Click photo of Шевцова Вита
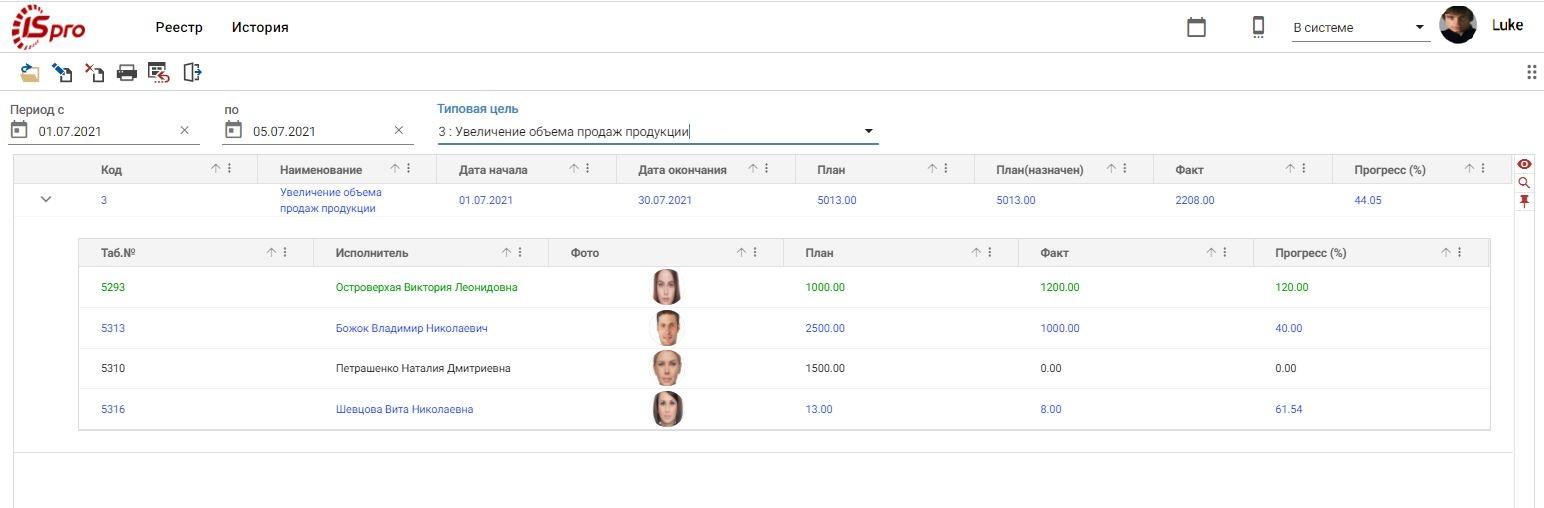Screen dimensions: 1544x508 pos(667,409)
